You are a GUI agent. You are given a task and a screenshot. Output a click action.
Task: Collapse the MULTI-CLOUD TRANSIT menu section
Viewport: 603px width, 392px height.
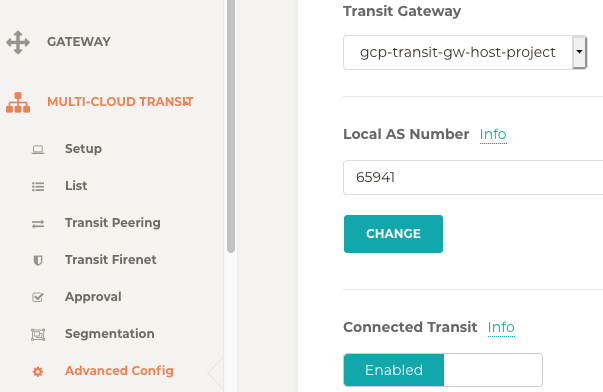pos(120,102)
